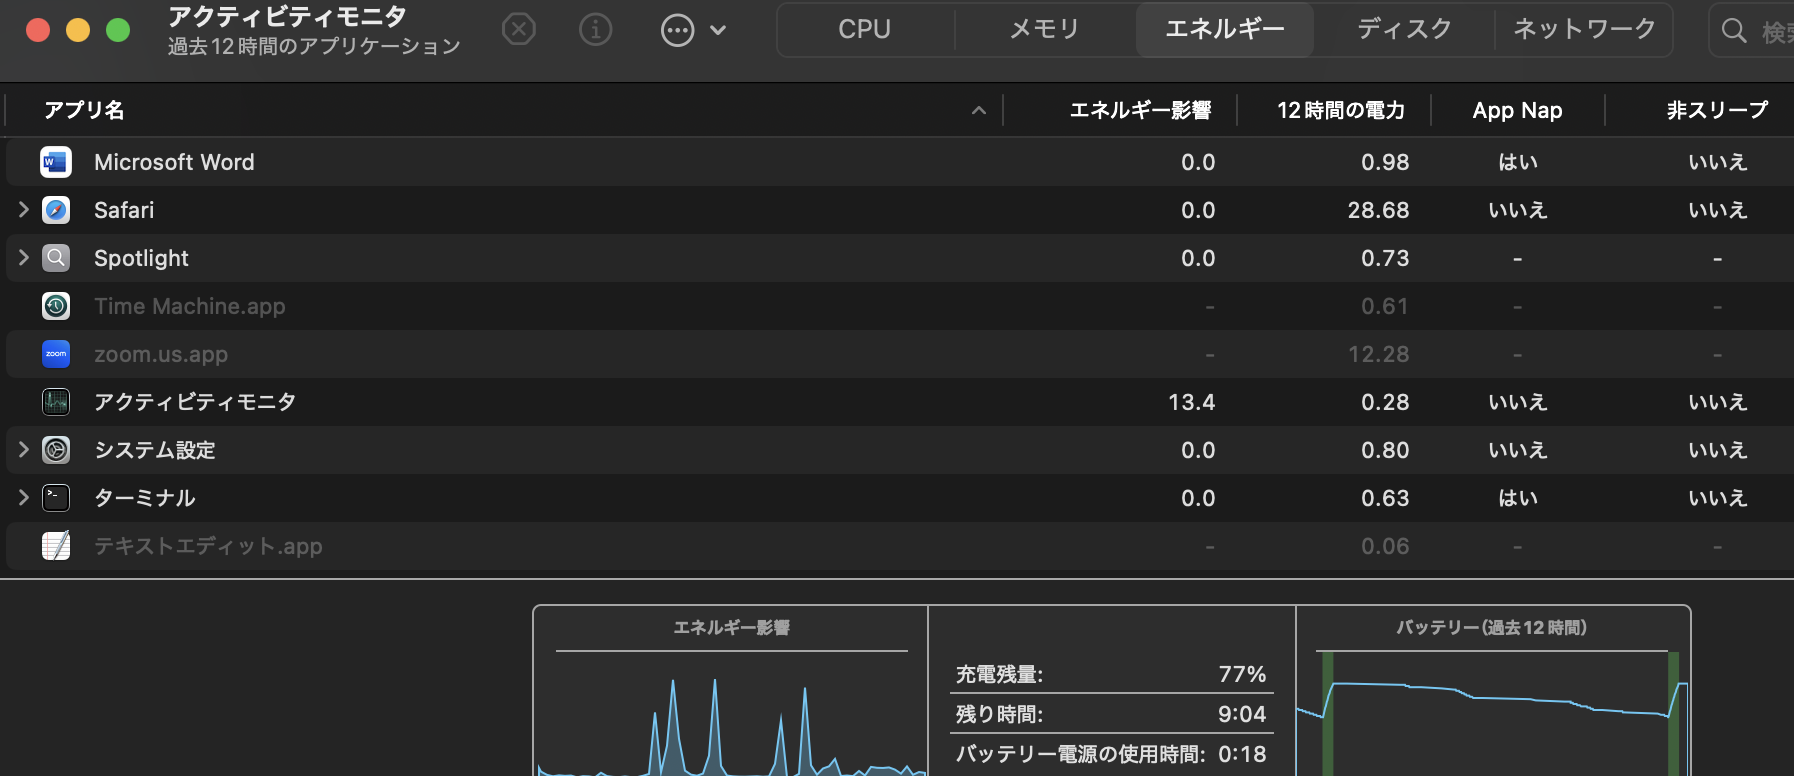
Task: Select the Time Machine.app row name
Action: (x=190, y=306)
